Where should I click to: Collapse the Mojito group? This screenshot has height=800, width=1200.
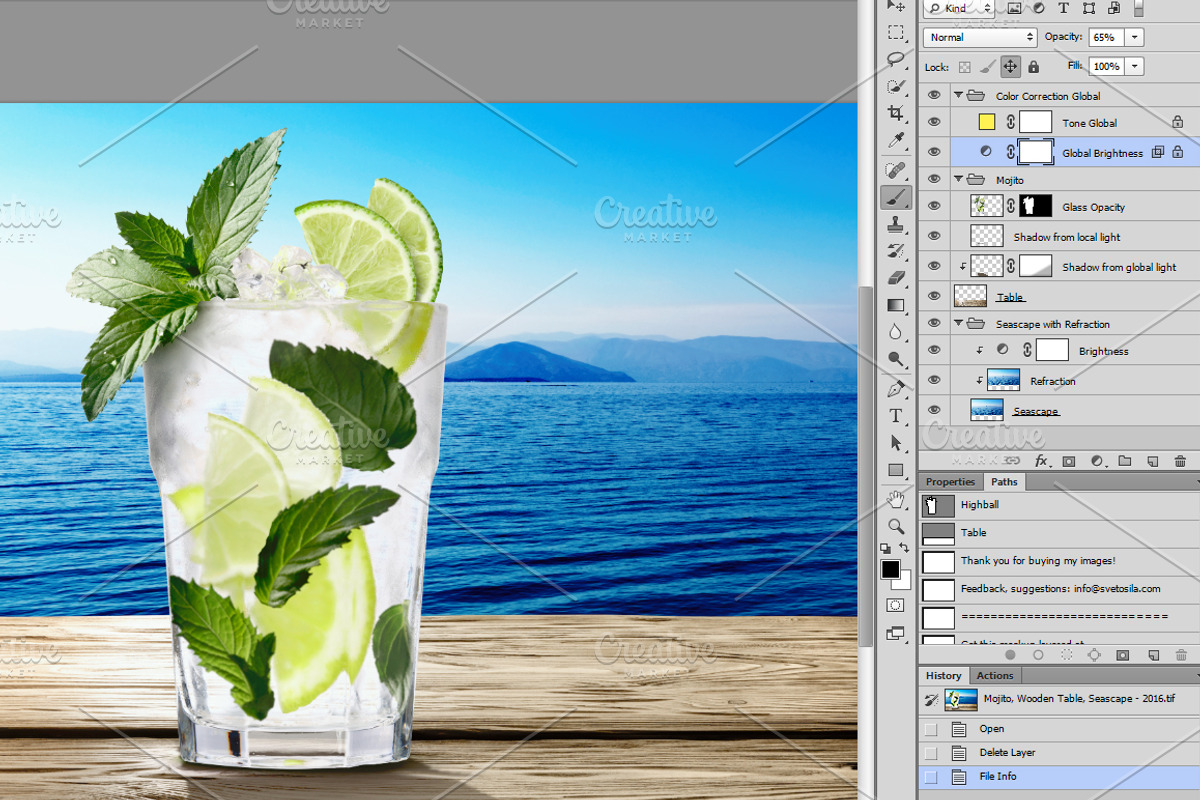958,180
